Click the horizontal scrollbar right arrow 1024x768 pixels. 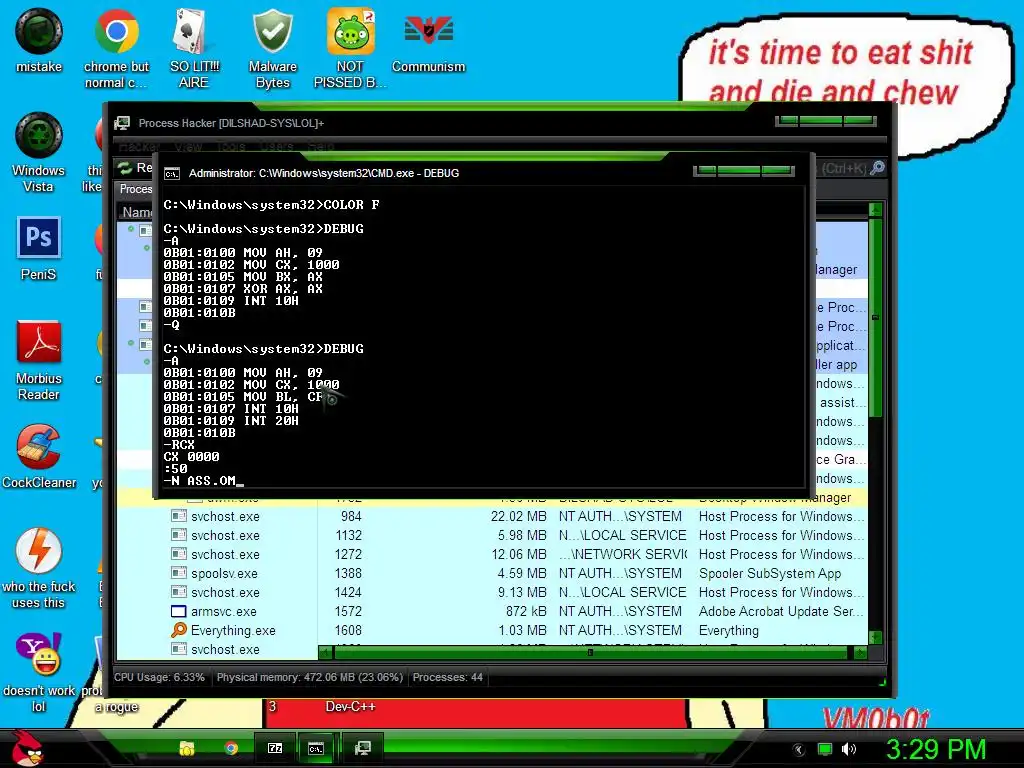click(861, 652)
